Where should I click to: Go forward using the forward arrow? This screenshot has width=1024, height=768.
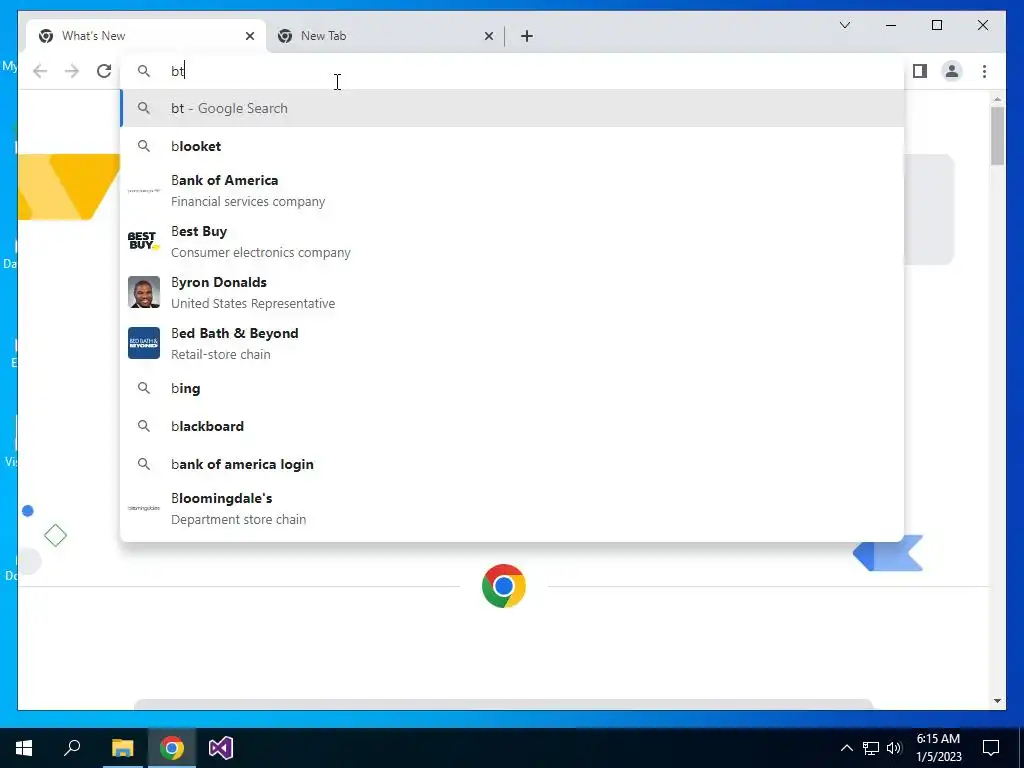[x=72, y=71]
